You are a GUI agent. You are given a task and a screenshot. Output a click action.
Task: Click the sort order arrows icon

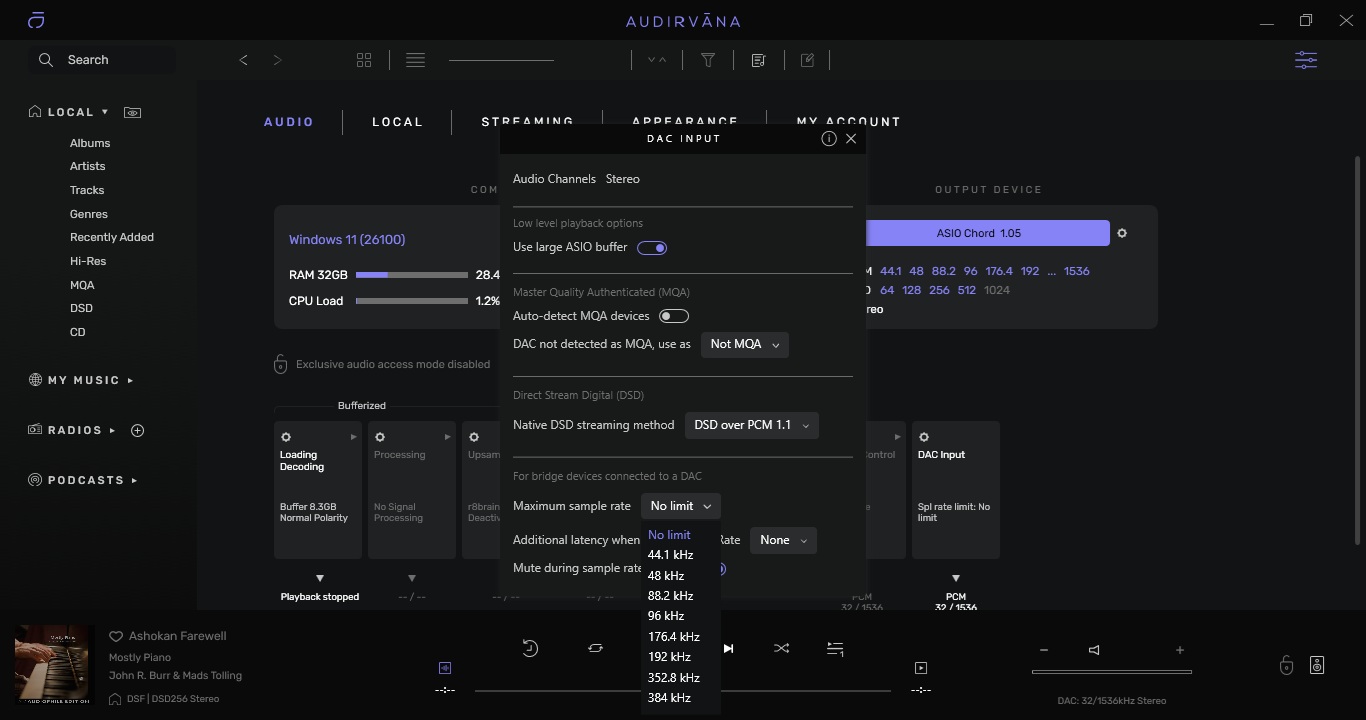pos(656,60)
